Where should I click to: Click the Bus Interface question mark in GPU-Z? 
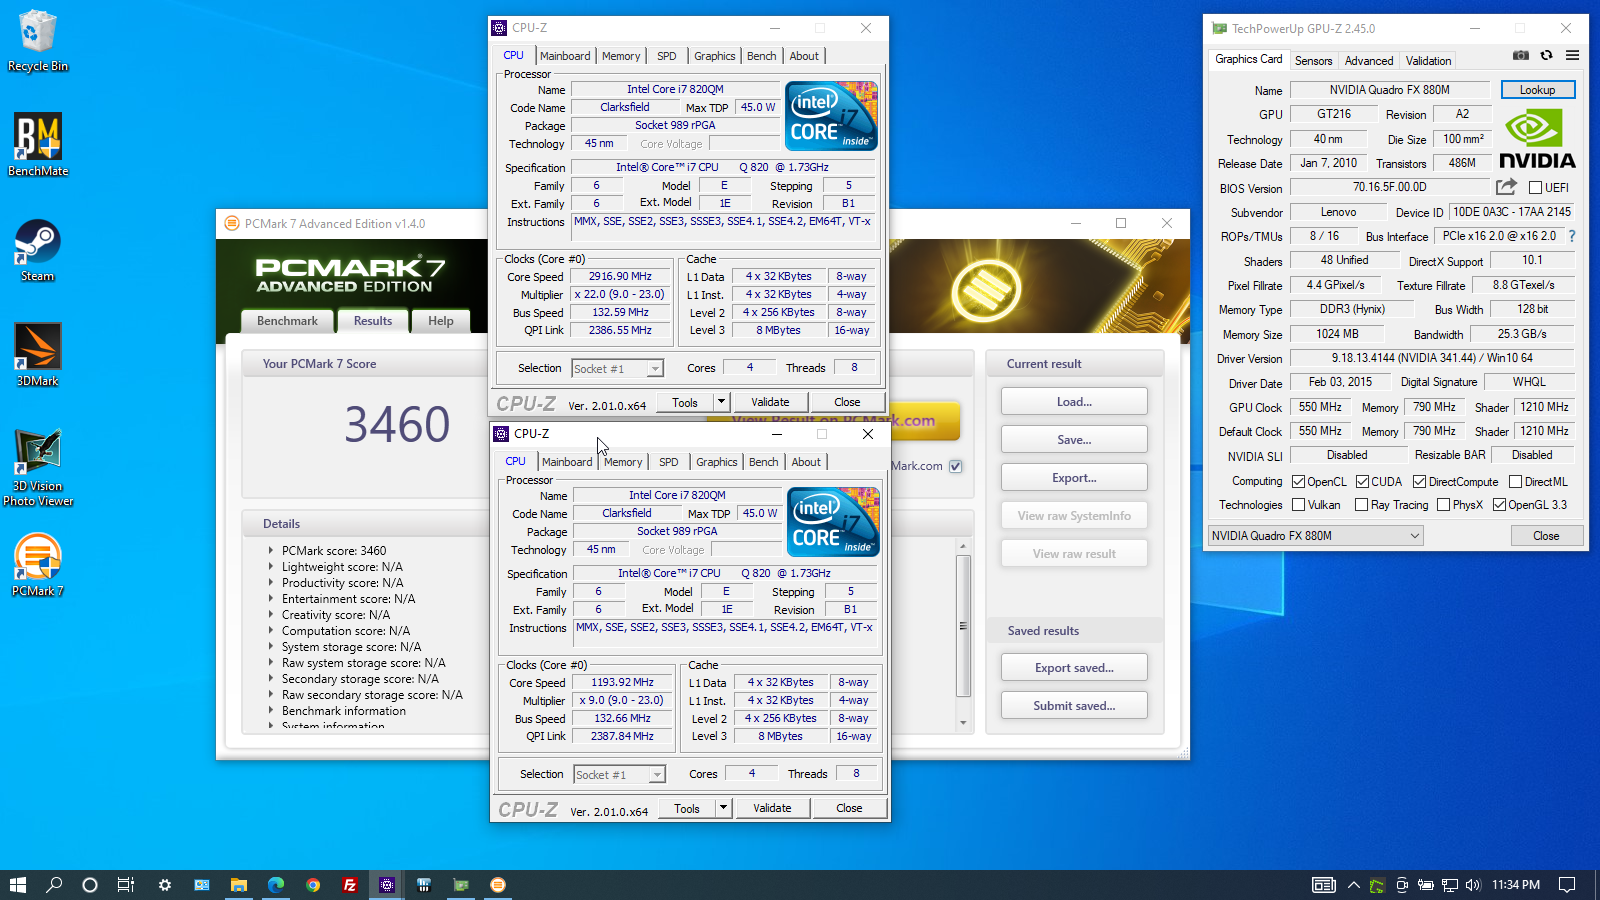tap(1571, 236)
